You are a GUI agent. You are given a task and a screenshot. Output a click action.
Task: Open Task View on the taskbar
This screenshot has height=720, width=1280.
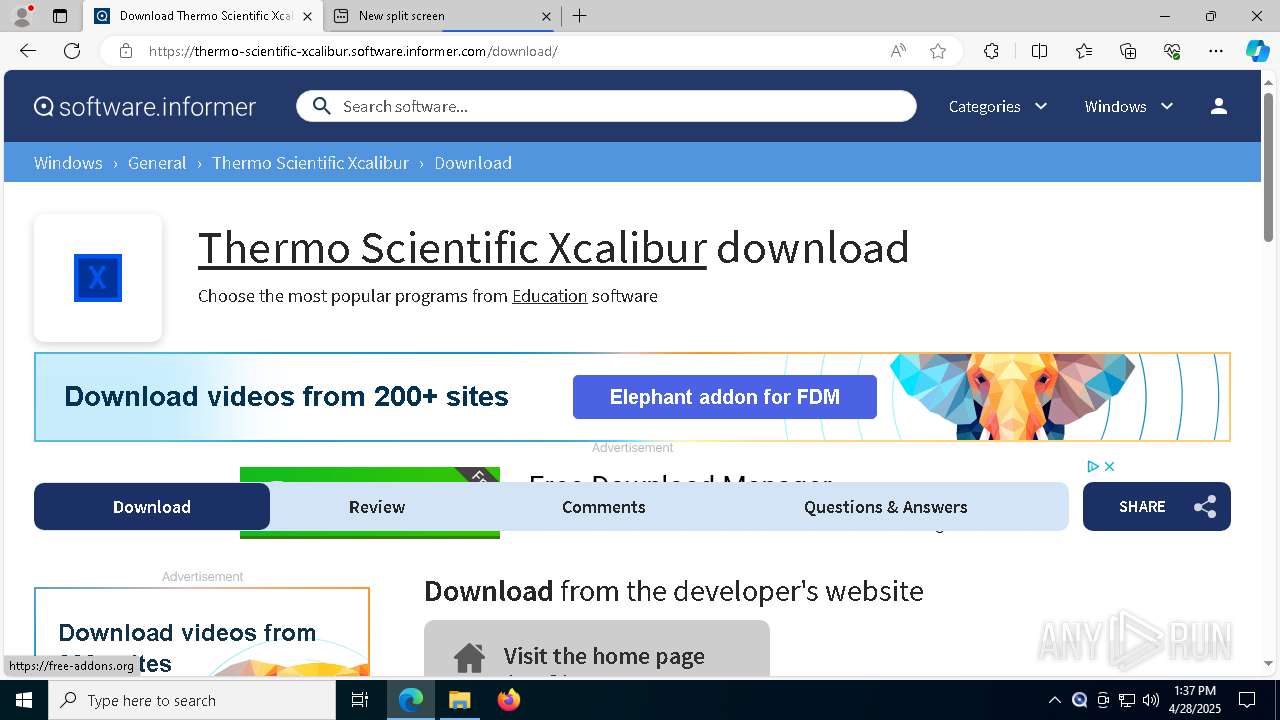tap(360, 700)
